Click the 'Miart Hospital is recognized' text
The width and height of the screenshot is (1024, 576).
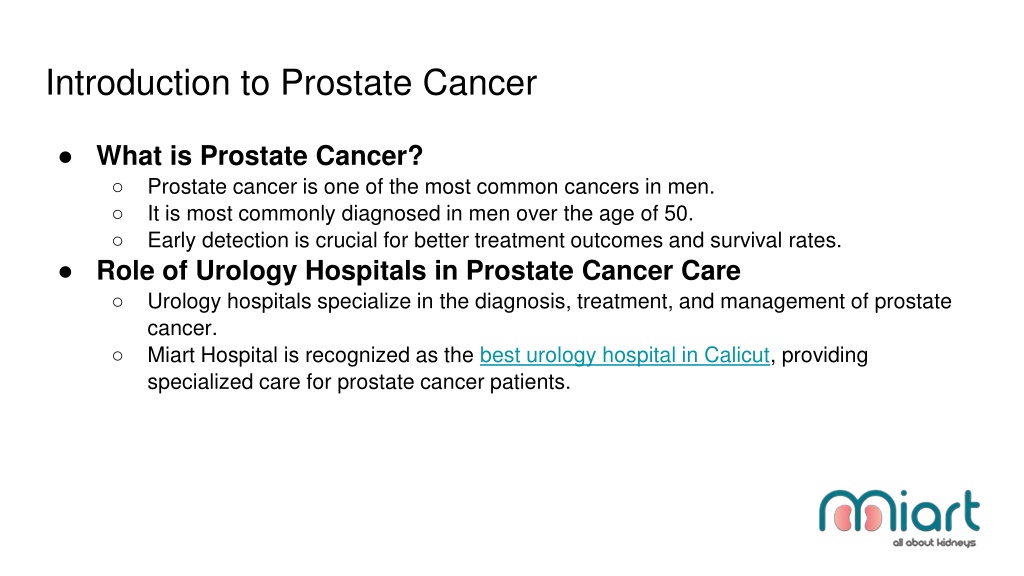click(x=311, y=355)
